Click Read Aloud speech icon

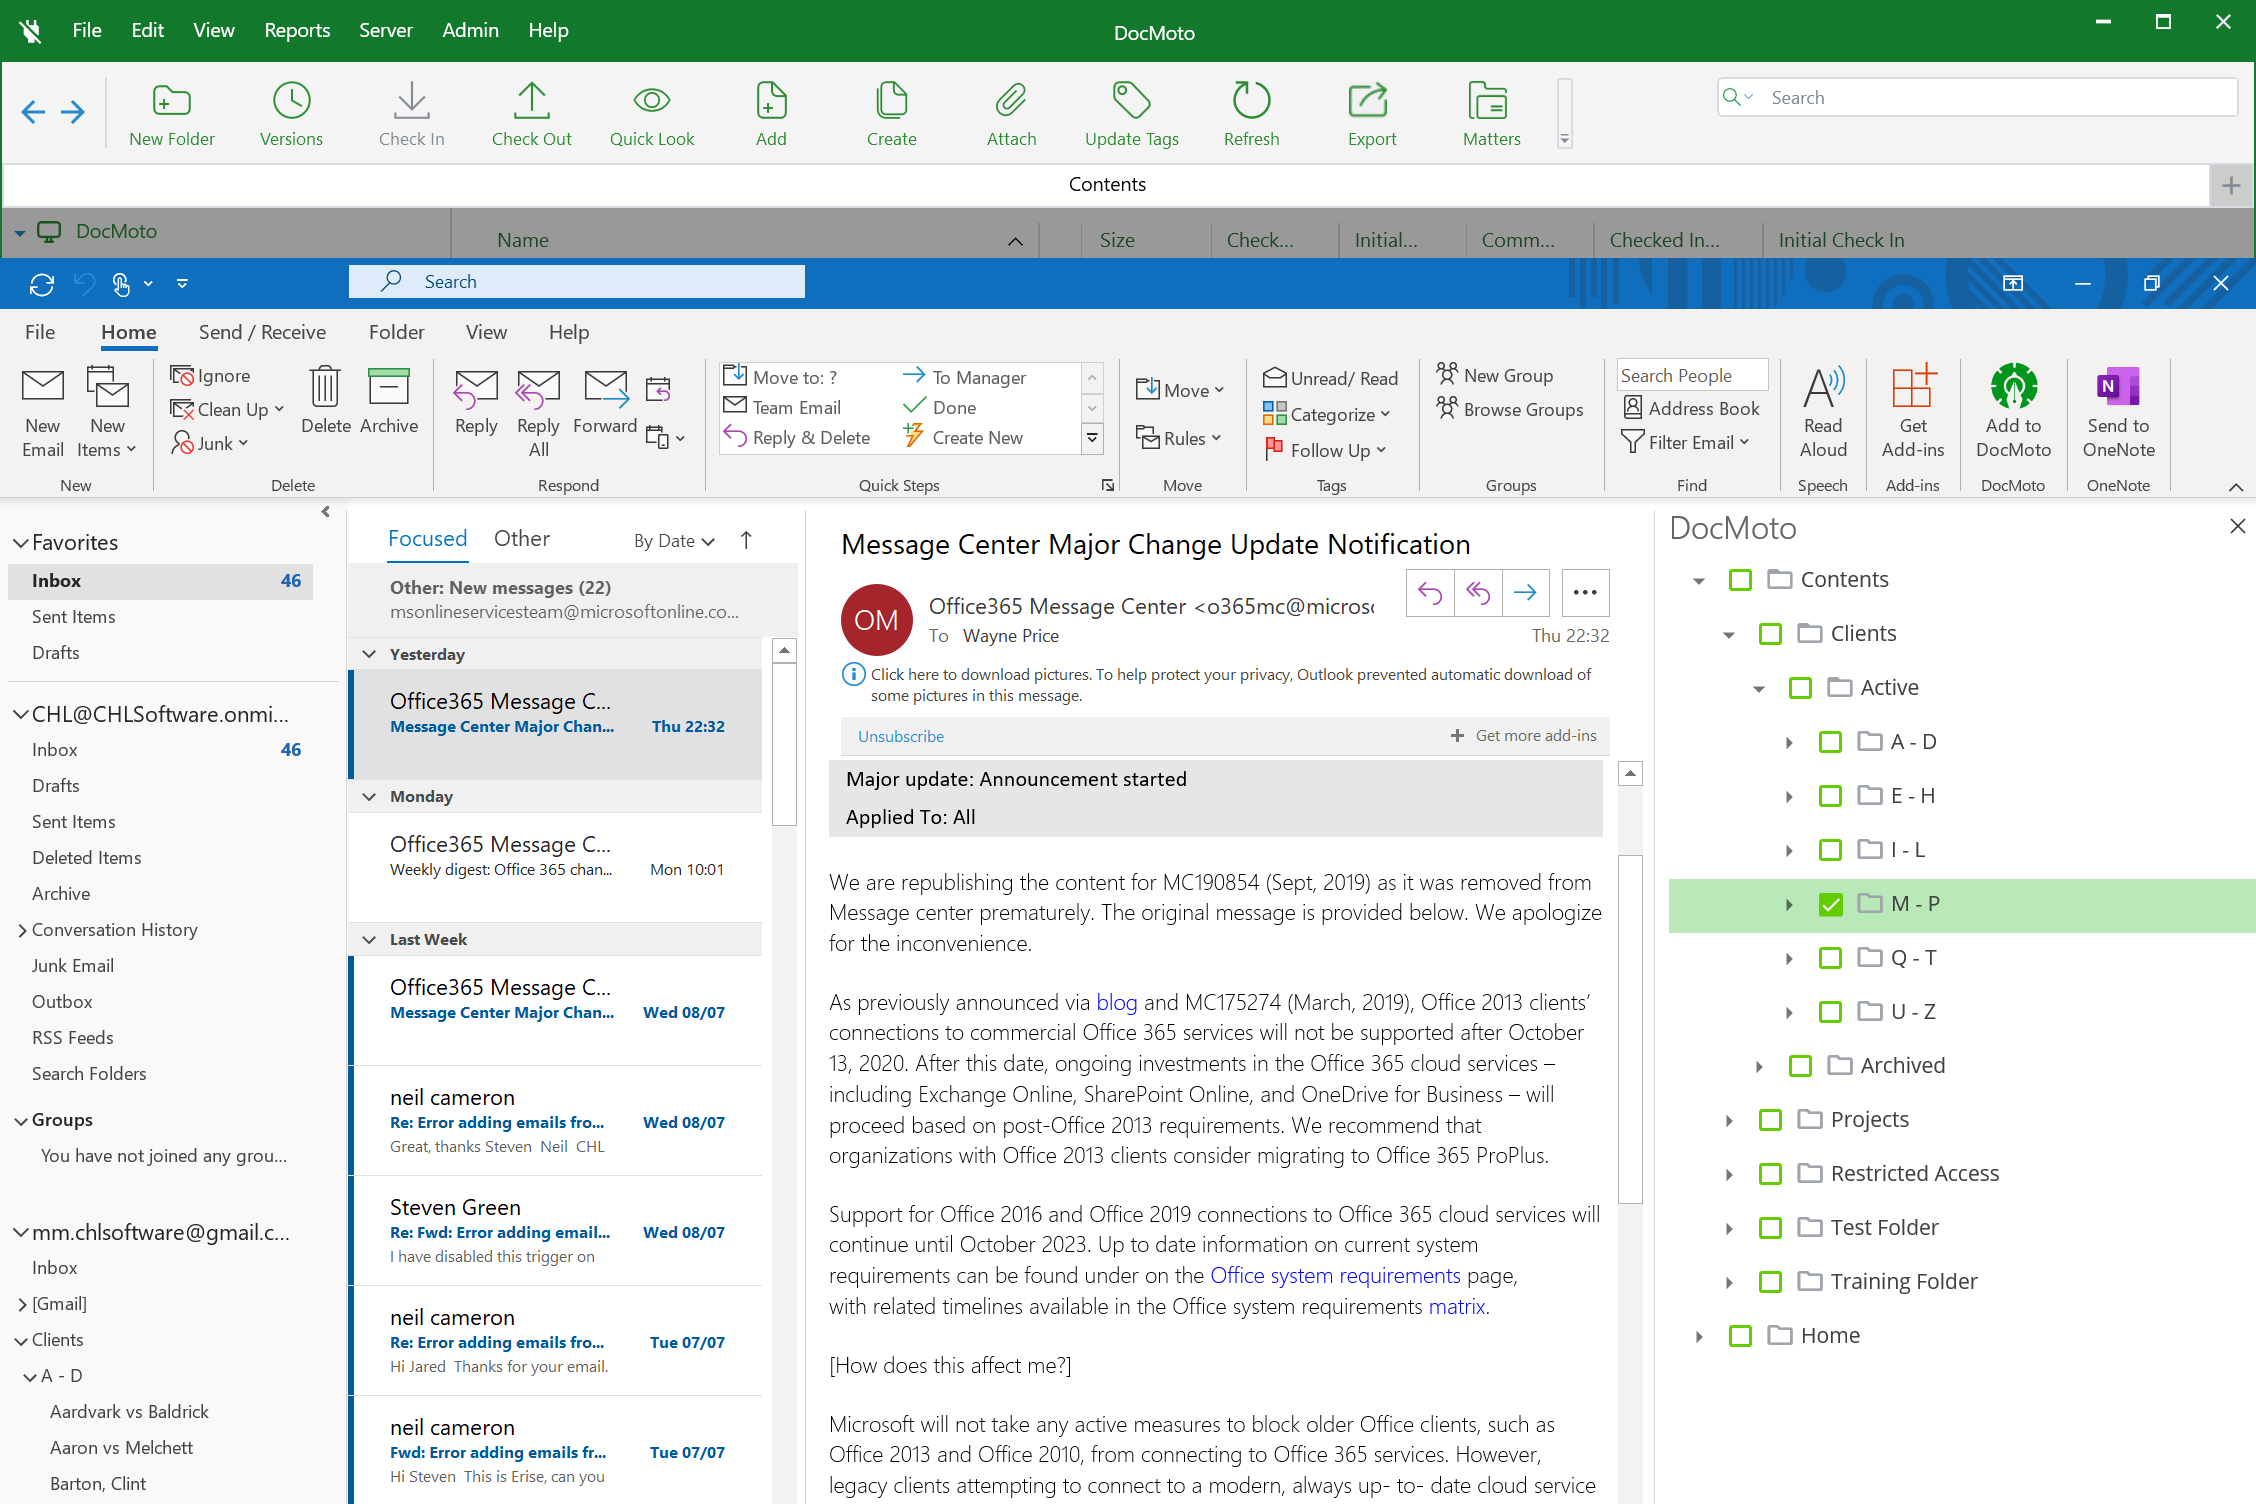click(x=1823, y=411)
